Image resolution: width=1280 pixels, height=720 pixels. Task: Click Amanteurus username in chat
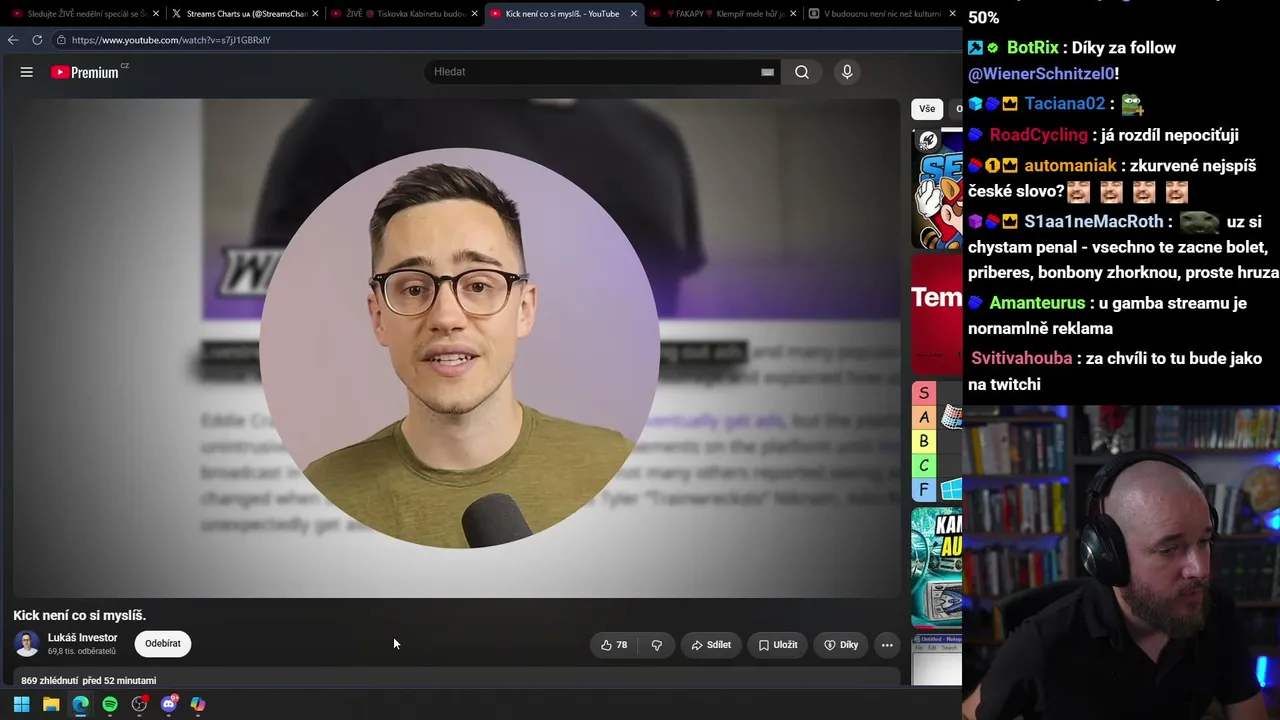(1037, 303)
